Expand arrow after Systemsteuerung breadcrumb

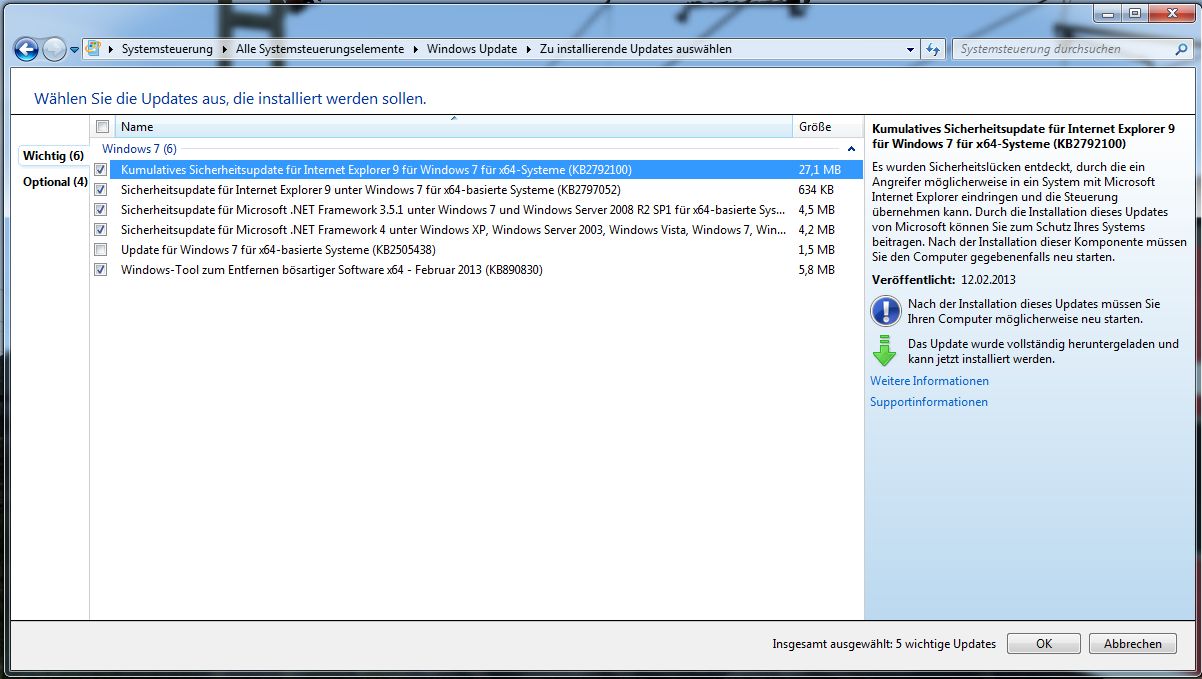(224, 49)
